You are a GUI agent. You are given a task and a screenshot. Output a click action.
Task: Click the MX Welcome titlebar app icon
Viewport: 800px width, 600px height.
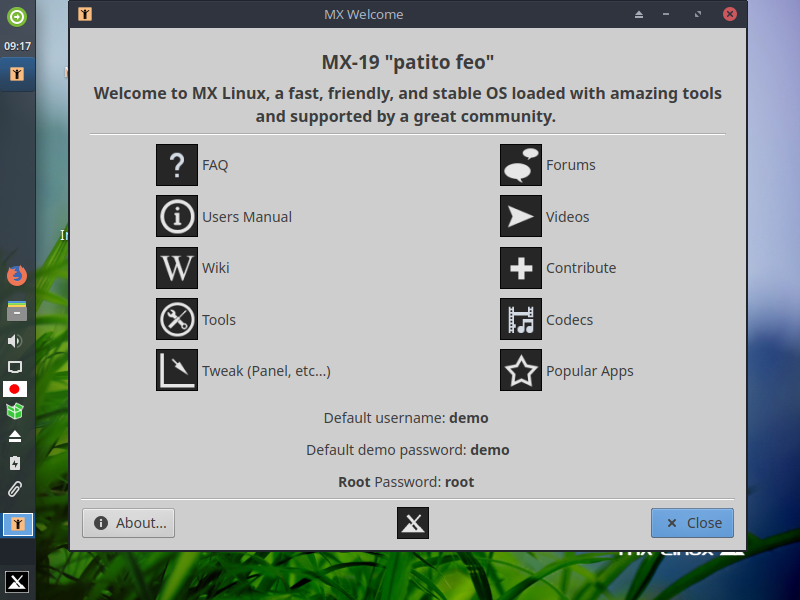(85, 14)
